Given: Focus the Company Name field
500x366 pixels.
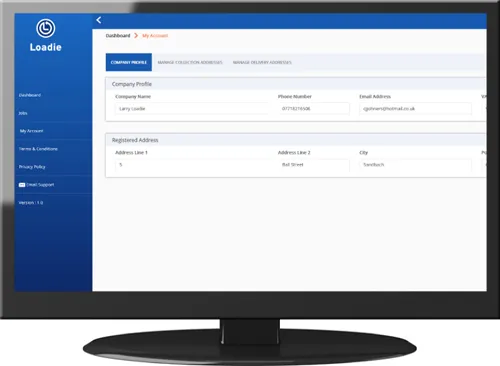Looking at the screenshot, I should [191, 109].
